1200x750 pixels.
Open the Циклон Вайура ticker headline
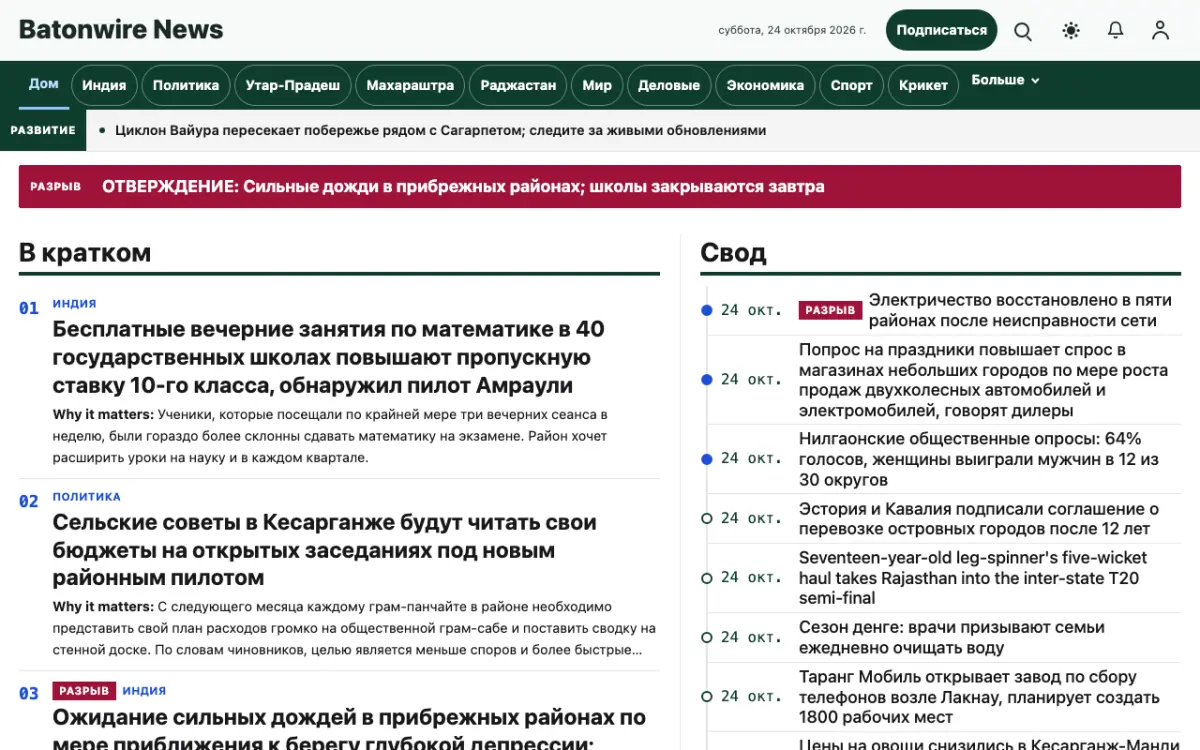[440, 130]
